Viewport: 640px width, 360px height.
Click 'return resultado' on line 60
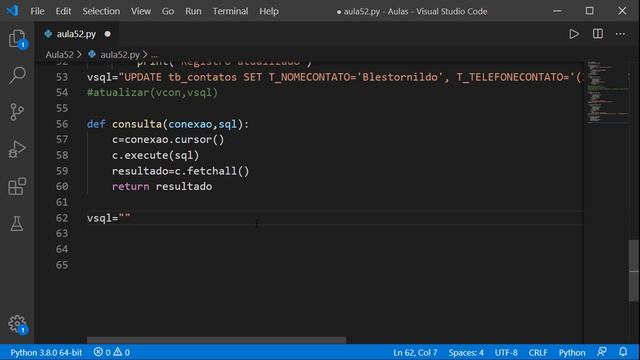162,187
